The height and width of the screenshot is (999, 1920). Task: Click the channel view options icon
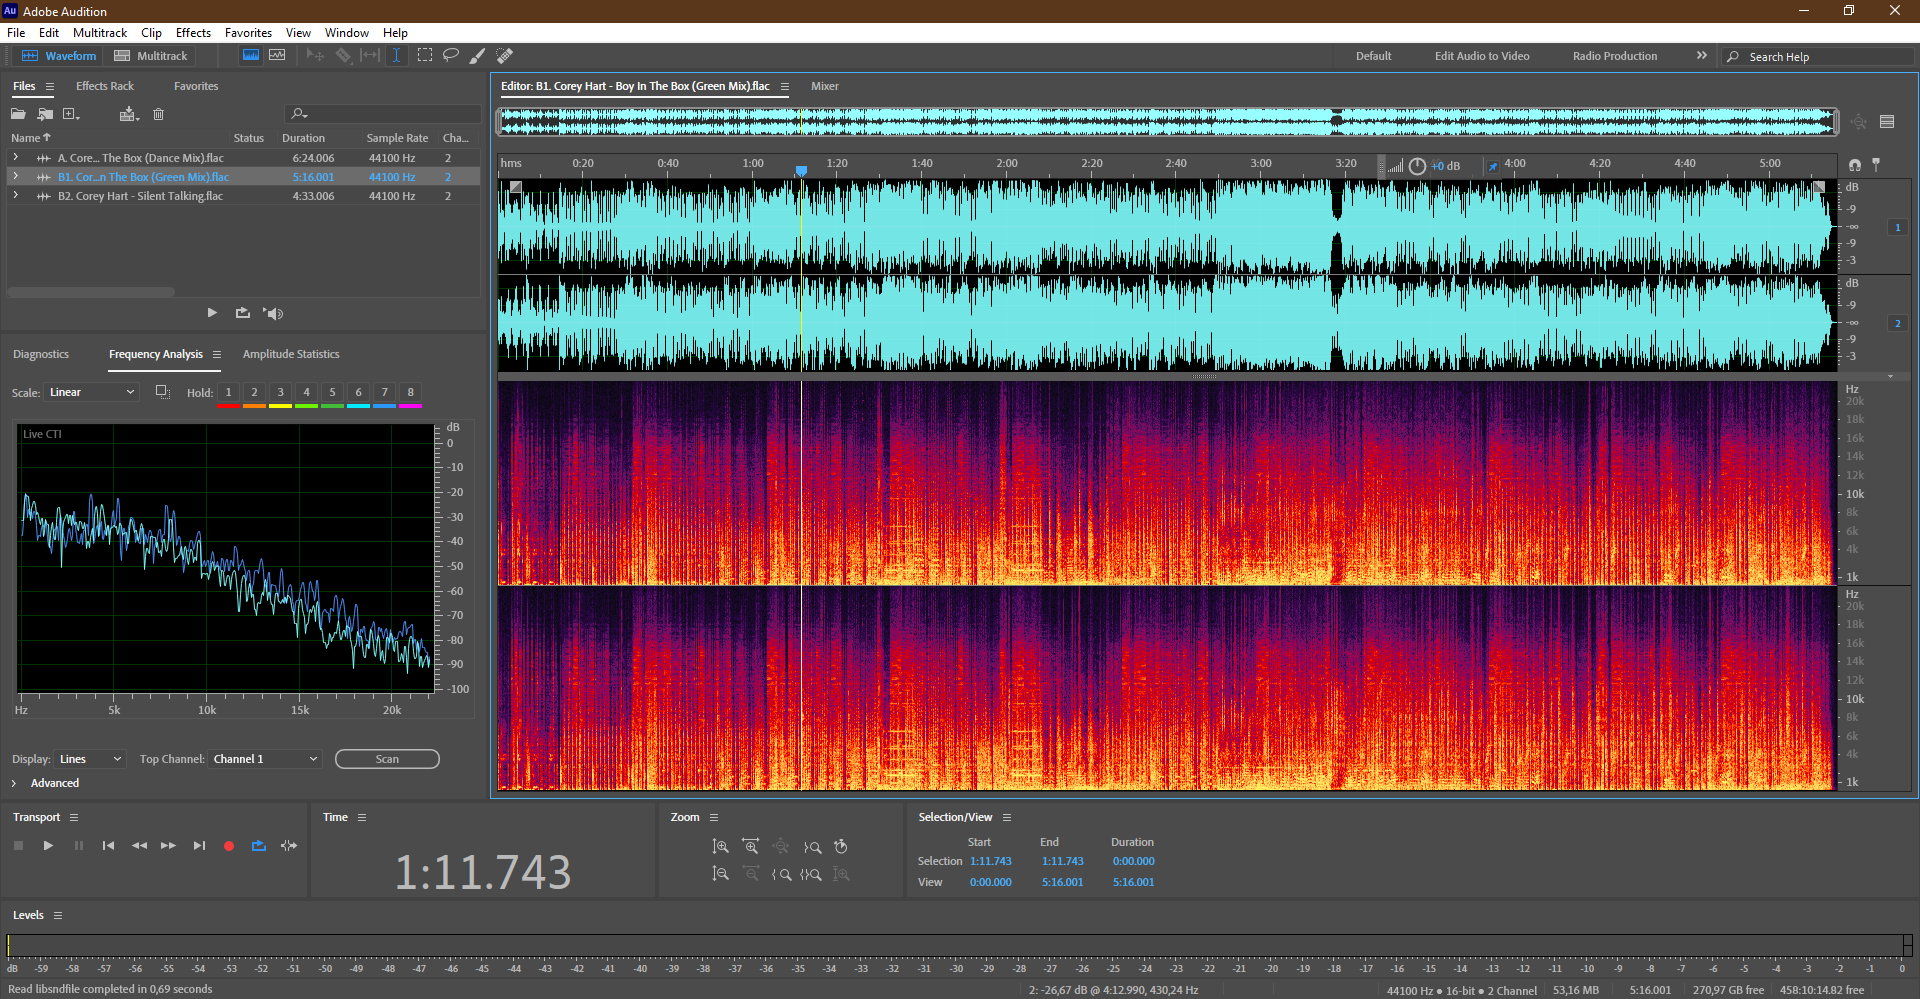(x=1887, y=122)
